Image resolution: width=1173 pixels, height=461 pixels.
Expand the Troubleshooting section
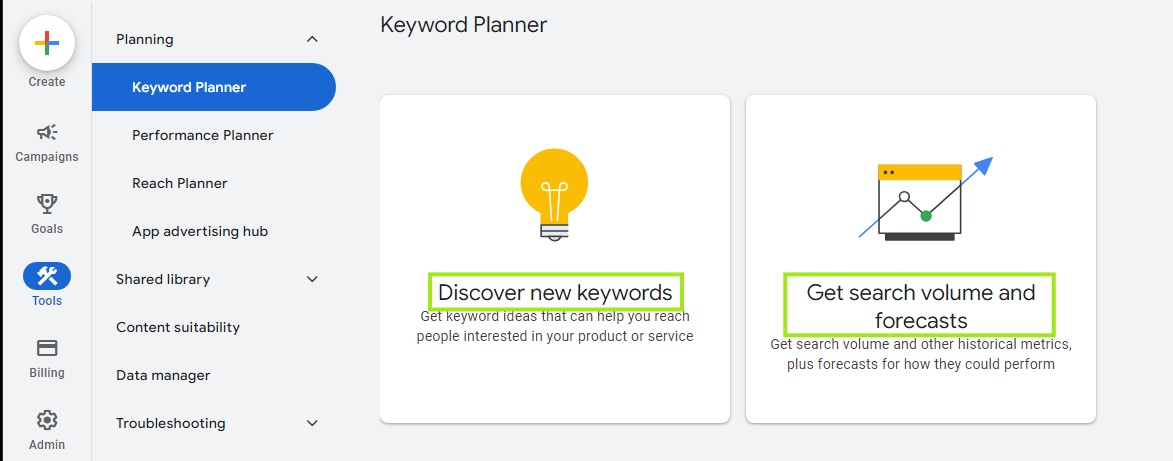[313, 423]
